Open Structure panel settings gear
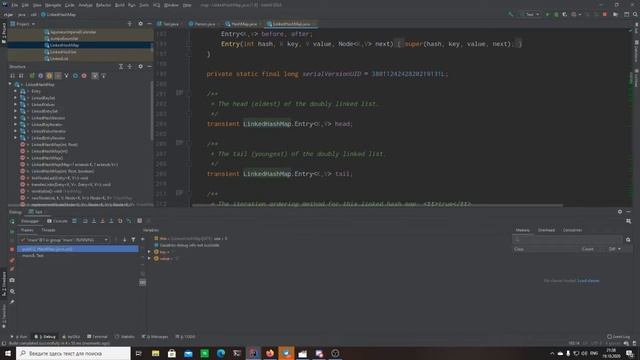 pyautogui.click(x=140, y=66)
